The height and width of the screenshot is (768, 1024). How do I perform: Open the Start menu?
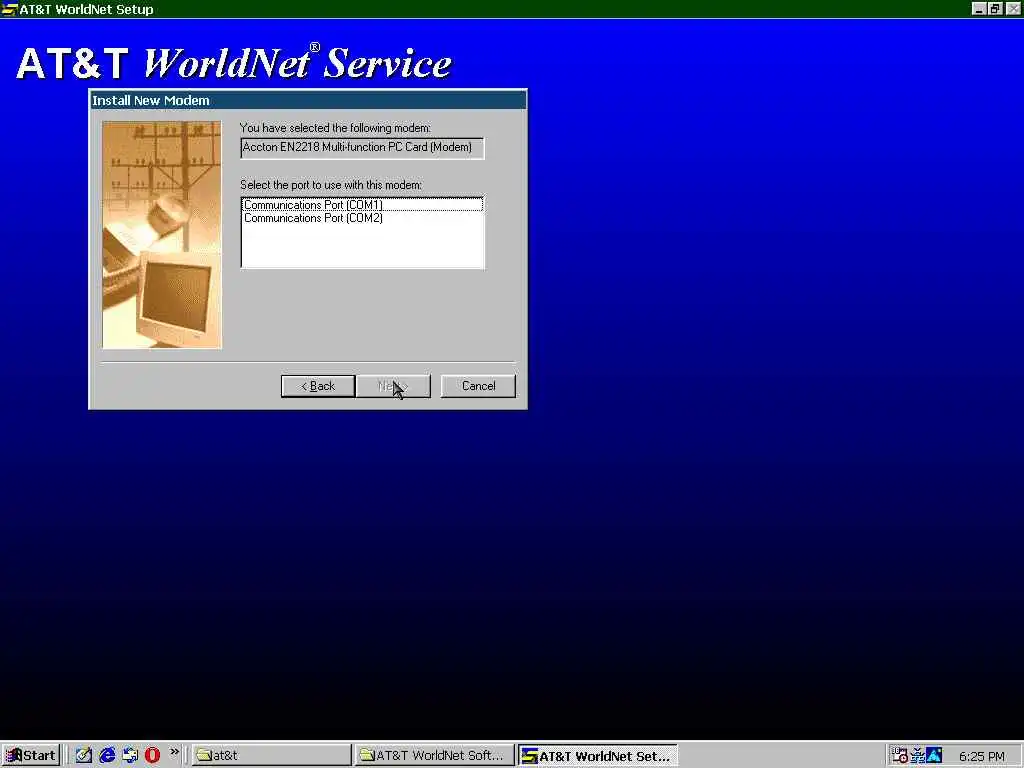pyautogui.click(x=31, y=755)
